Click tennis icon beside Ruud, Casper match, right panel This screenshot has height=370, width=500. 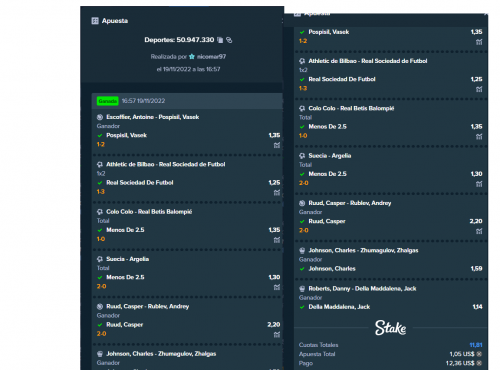[x=302, y=203]
